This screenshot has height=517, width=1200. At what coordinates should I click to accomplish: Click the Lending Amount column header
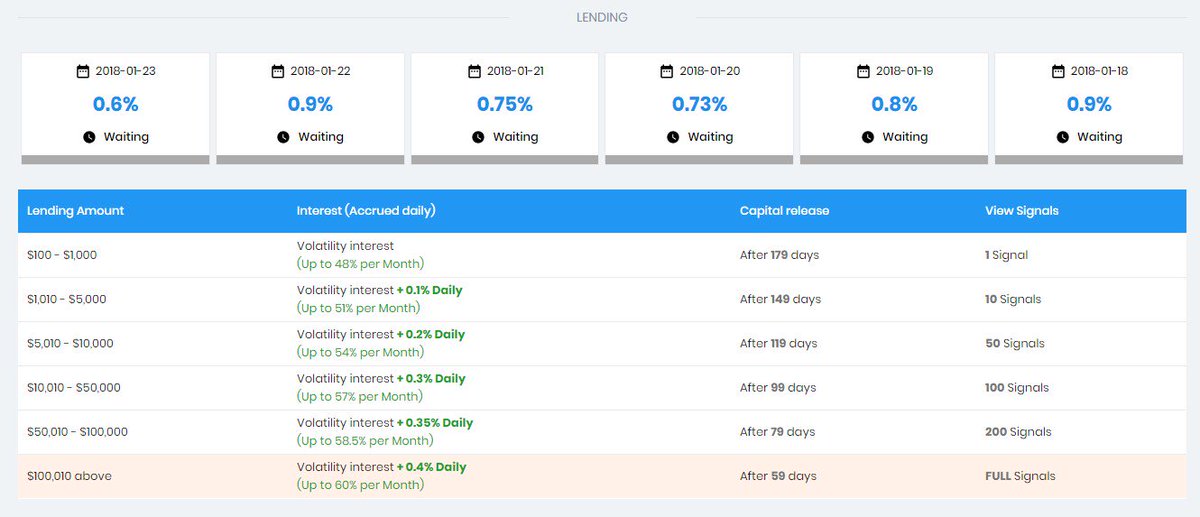[x=76, y=211]
